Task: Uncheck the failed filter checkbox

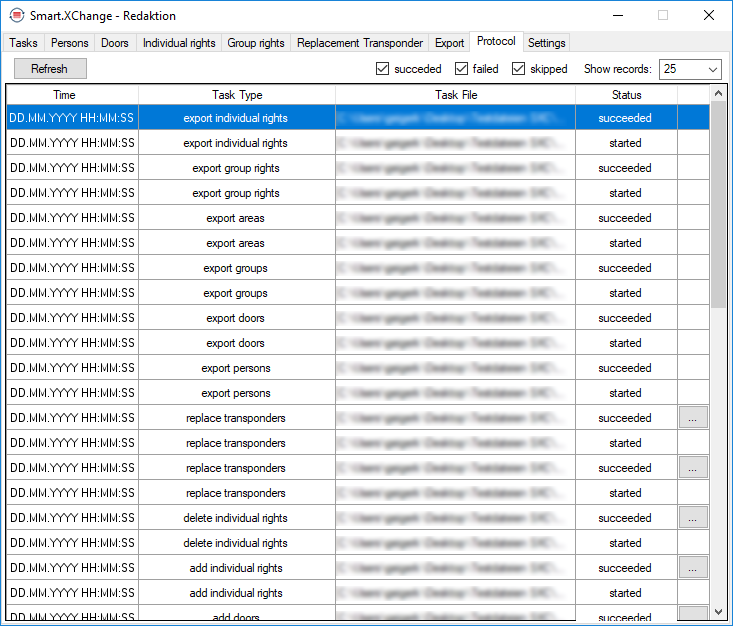Action: 462,69
